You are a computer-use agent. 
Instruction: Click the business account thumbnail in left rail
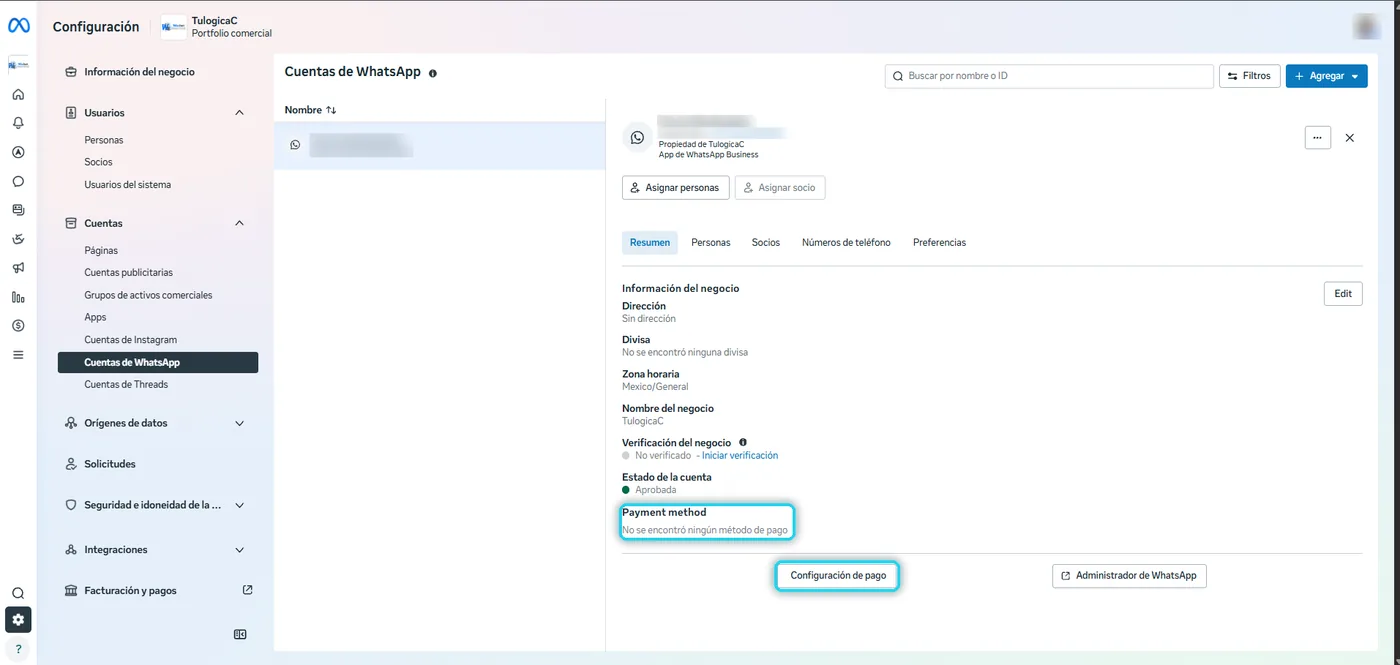click(18, 65)
